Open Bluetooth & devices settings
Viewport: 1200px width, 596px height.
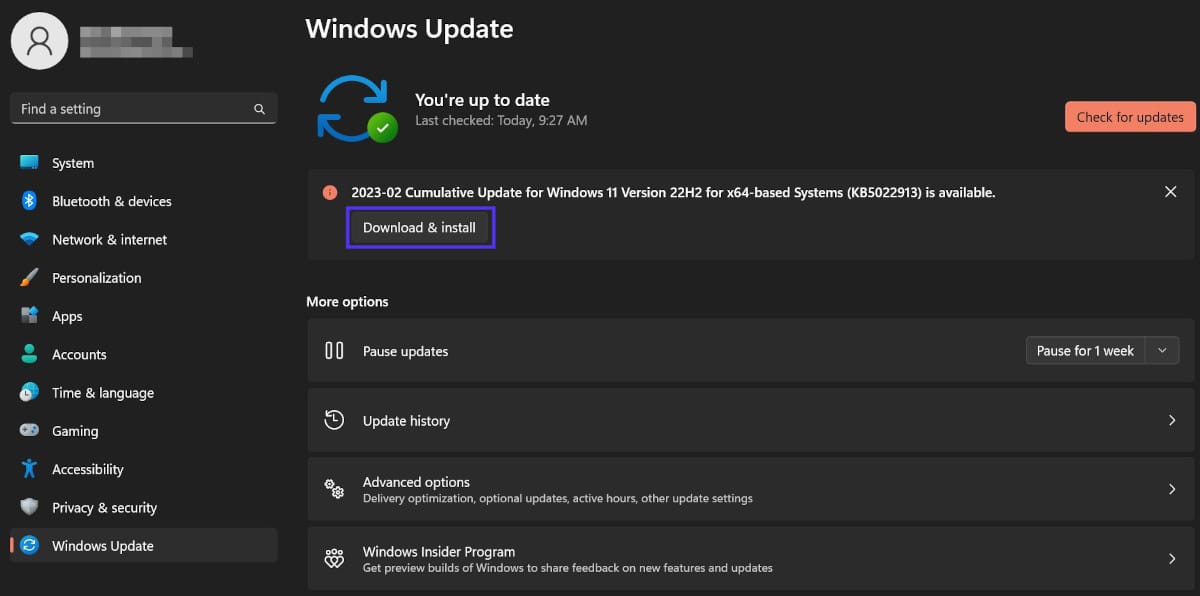110,201
